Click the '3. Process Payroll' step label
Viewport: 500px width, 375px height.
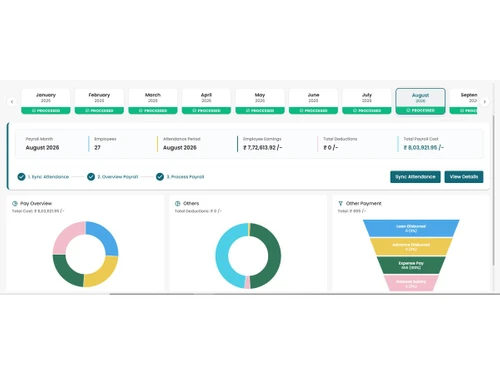coord(185,177)
